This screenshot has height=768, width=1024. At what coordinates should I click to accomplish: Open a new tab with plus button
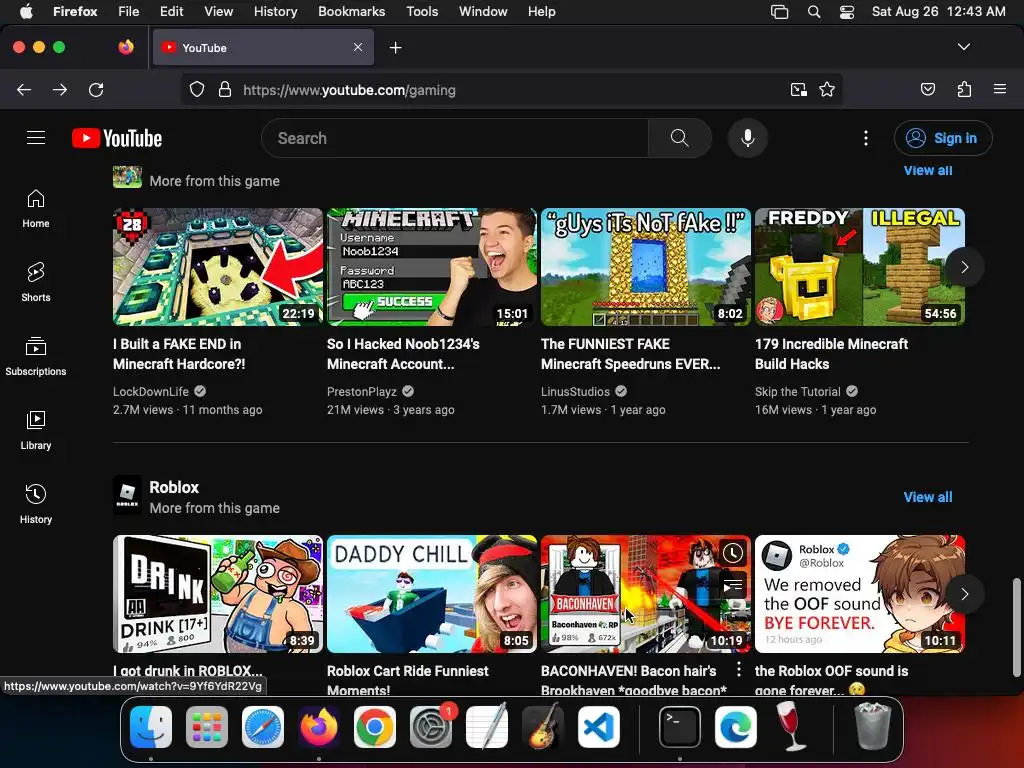395,48
